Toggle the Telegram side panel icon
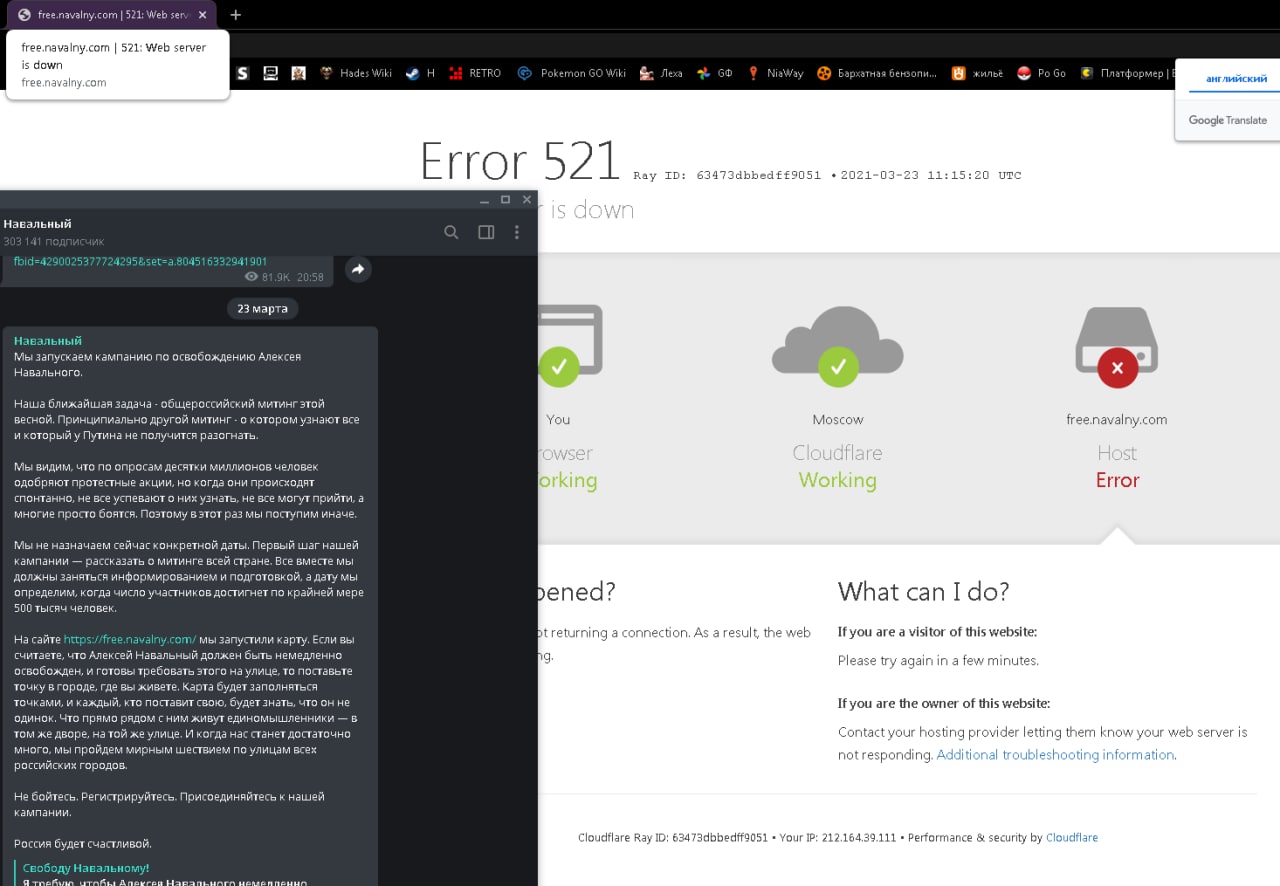Screen dimensions: 1280x886 pyautogui.click(x=486, y=232)
